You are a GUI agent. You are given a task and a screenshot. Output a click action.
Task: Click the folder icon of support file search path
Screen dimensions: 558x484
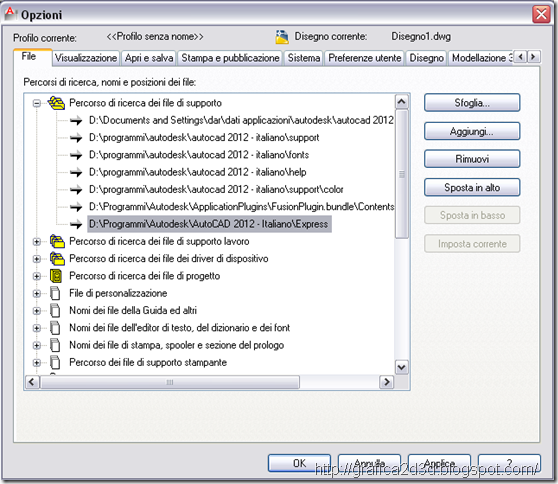[56, 103]
